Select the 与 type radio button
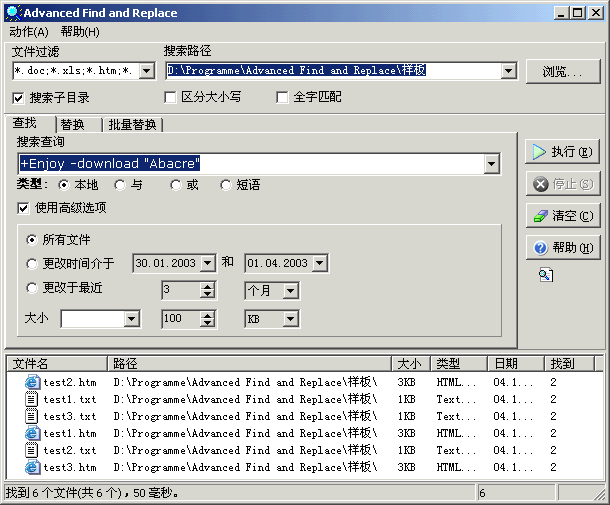 pos(120,185)
